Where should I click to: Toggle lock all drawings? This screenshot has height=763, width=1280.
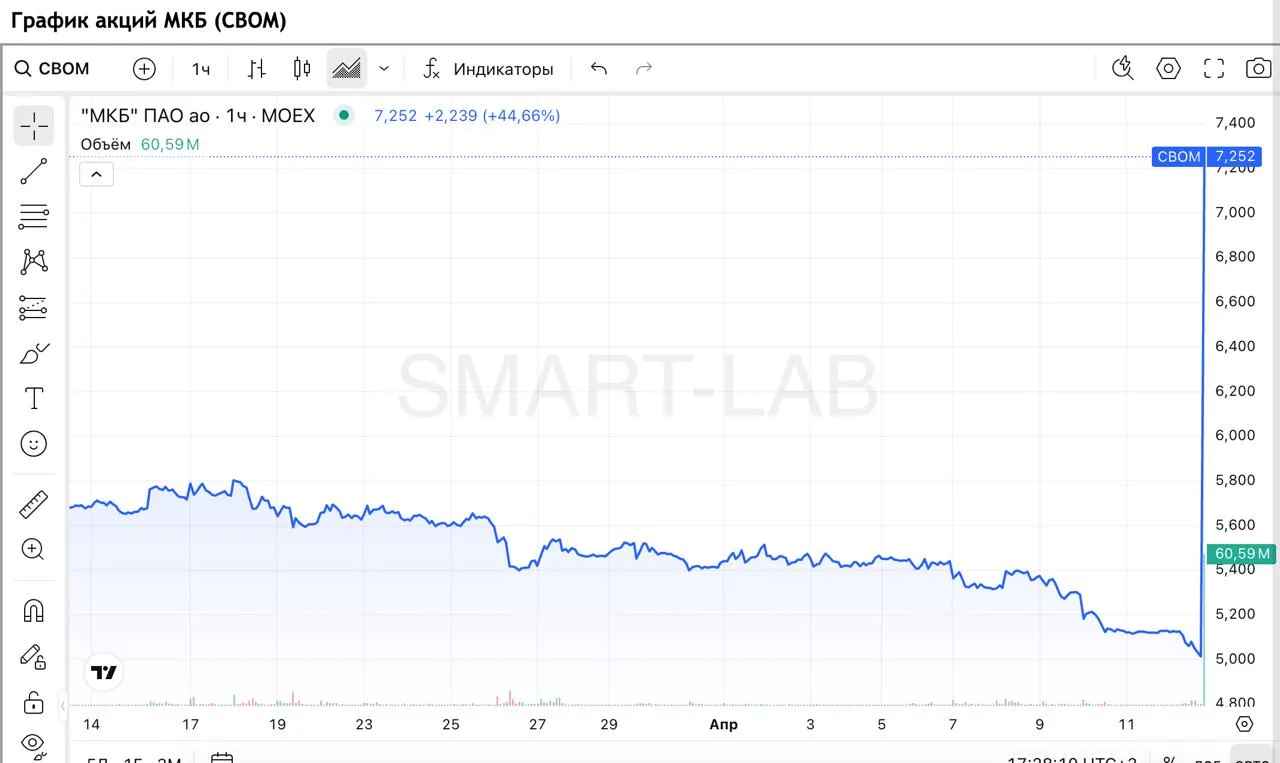click(x=34, y=701)
